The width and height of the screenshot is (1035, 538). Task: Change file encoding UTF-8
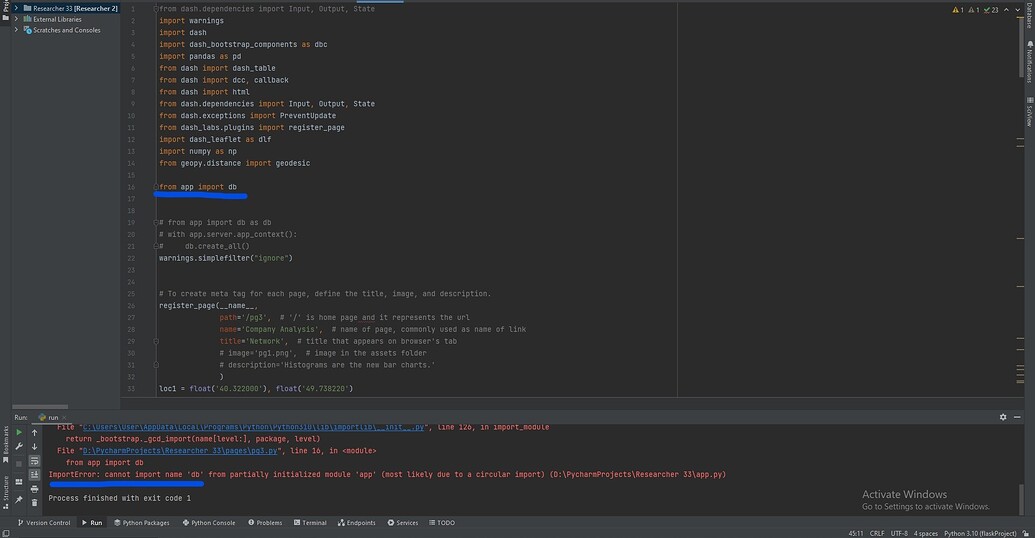pyautogui.click(x=899, y=533)
